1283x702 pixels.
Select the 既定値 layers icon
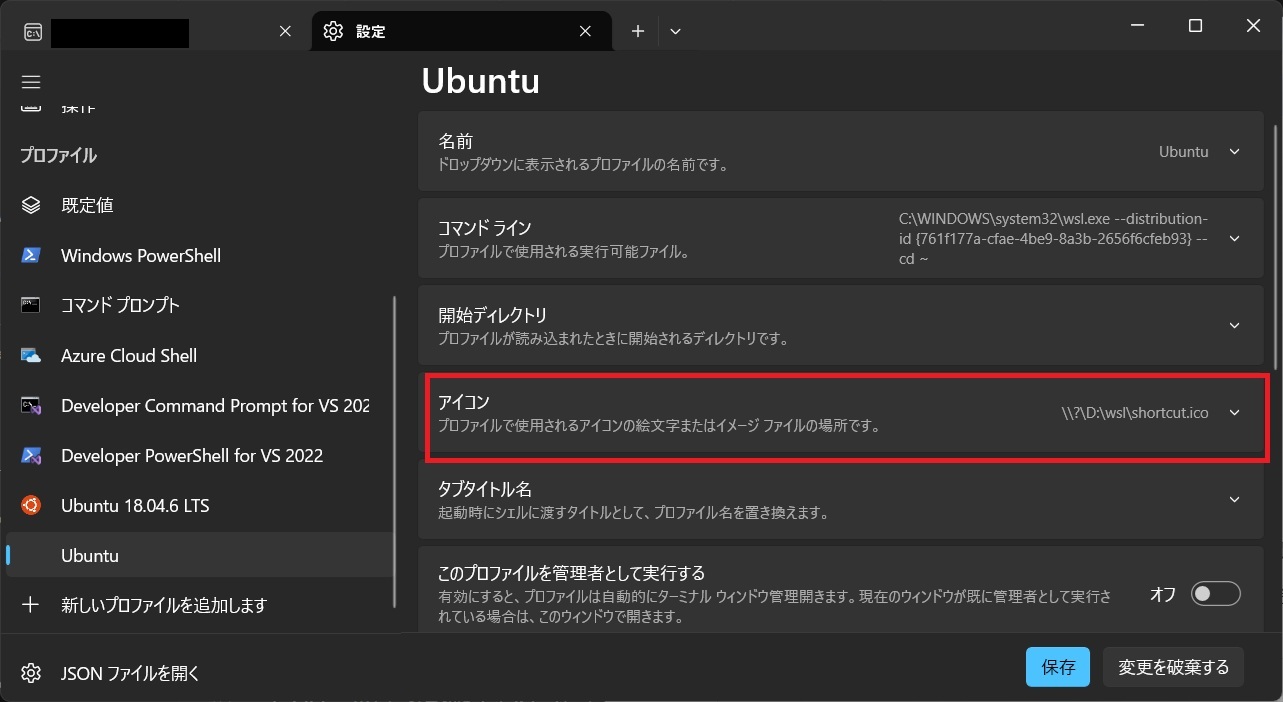coord(31,205)
